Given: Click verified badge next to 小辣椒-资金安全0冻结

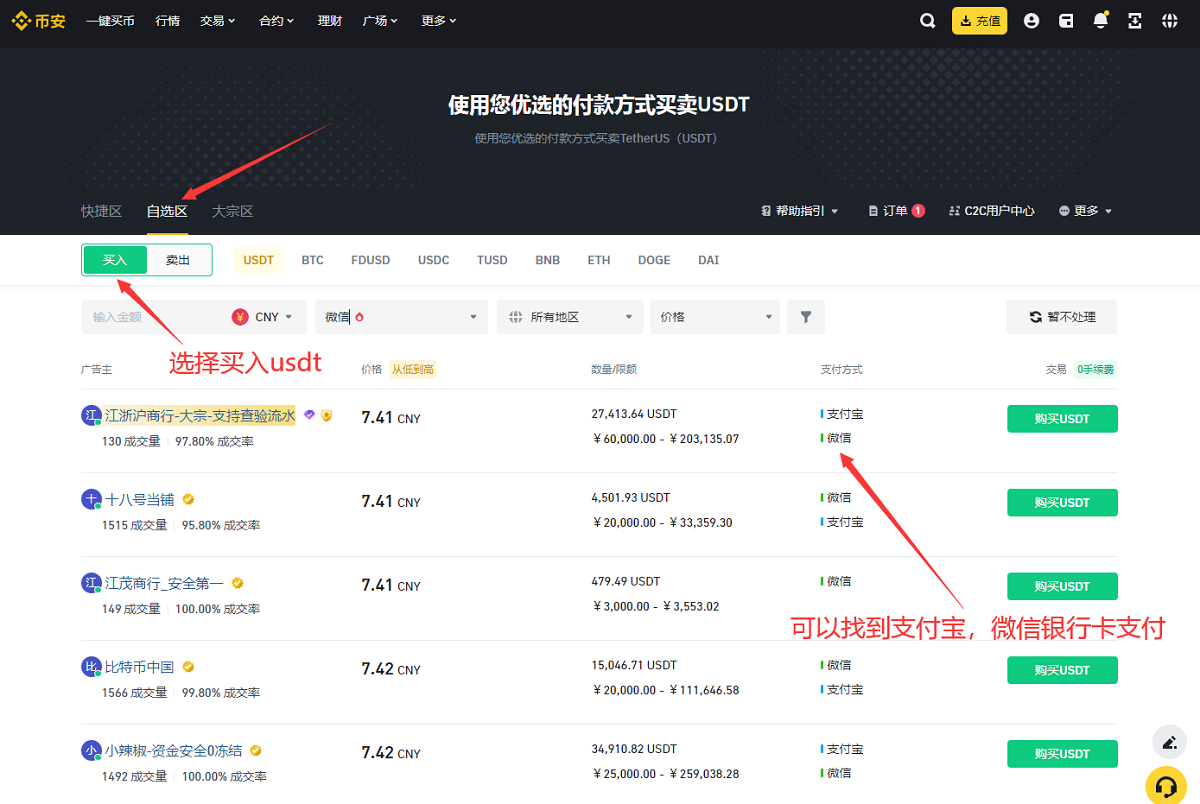Looking at the screenshot, I should click(256, 751).
